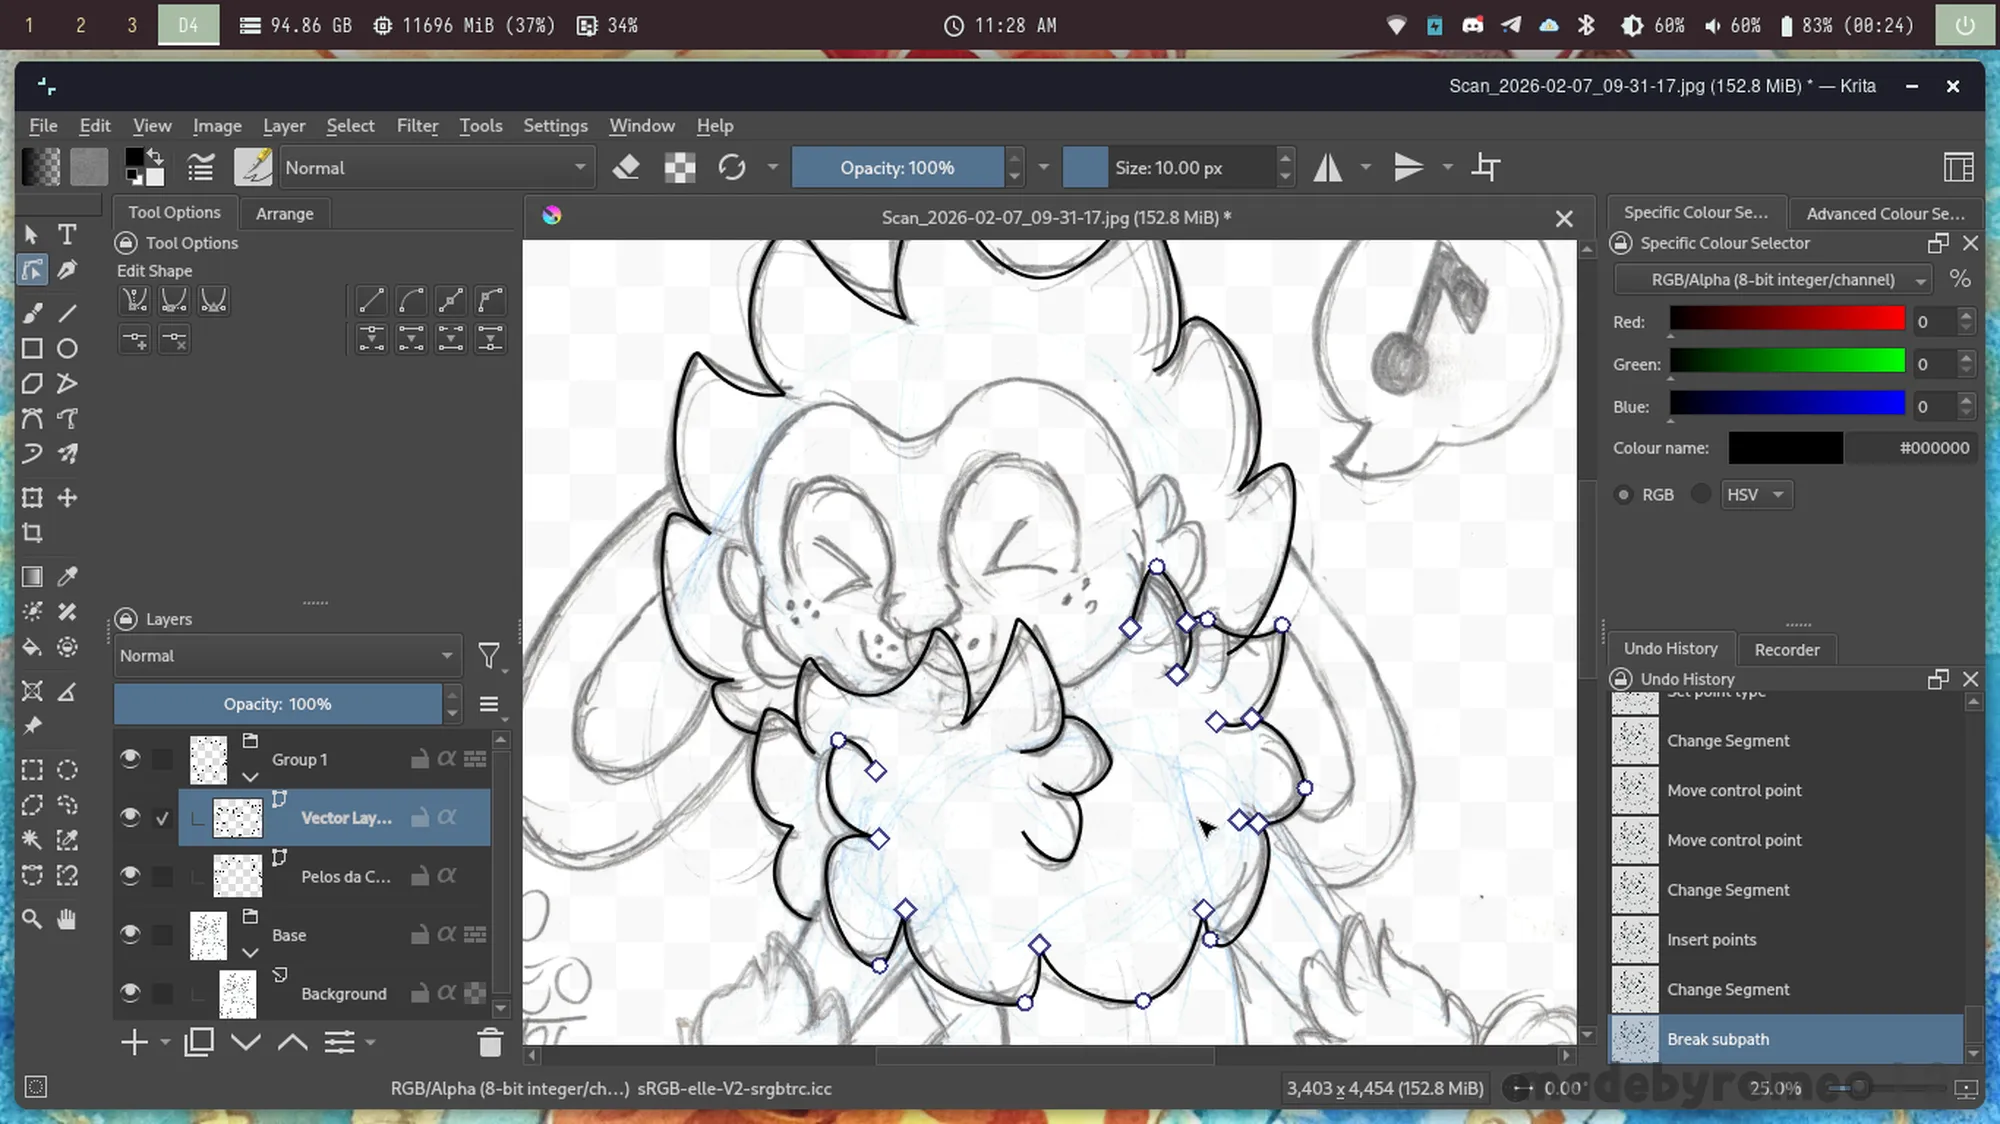Hide the Background layer
Viewport: 2000px width, 1124px height.
point(130,992)
